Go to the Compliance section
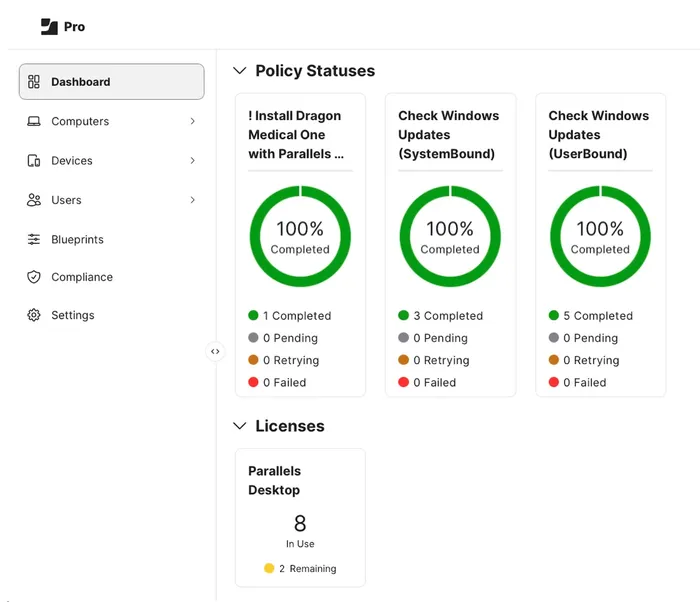700x602 pixels. pos(112,277)
